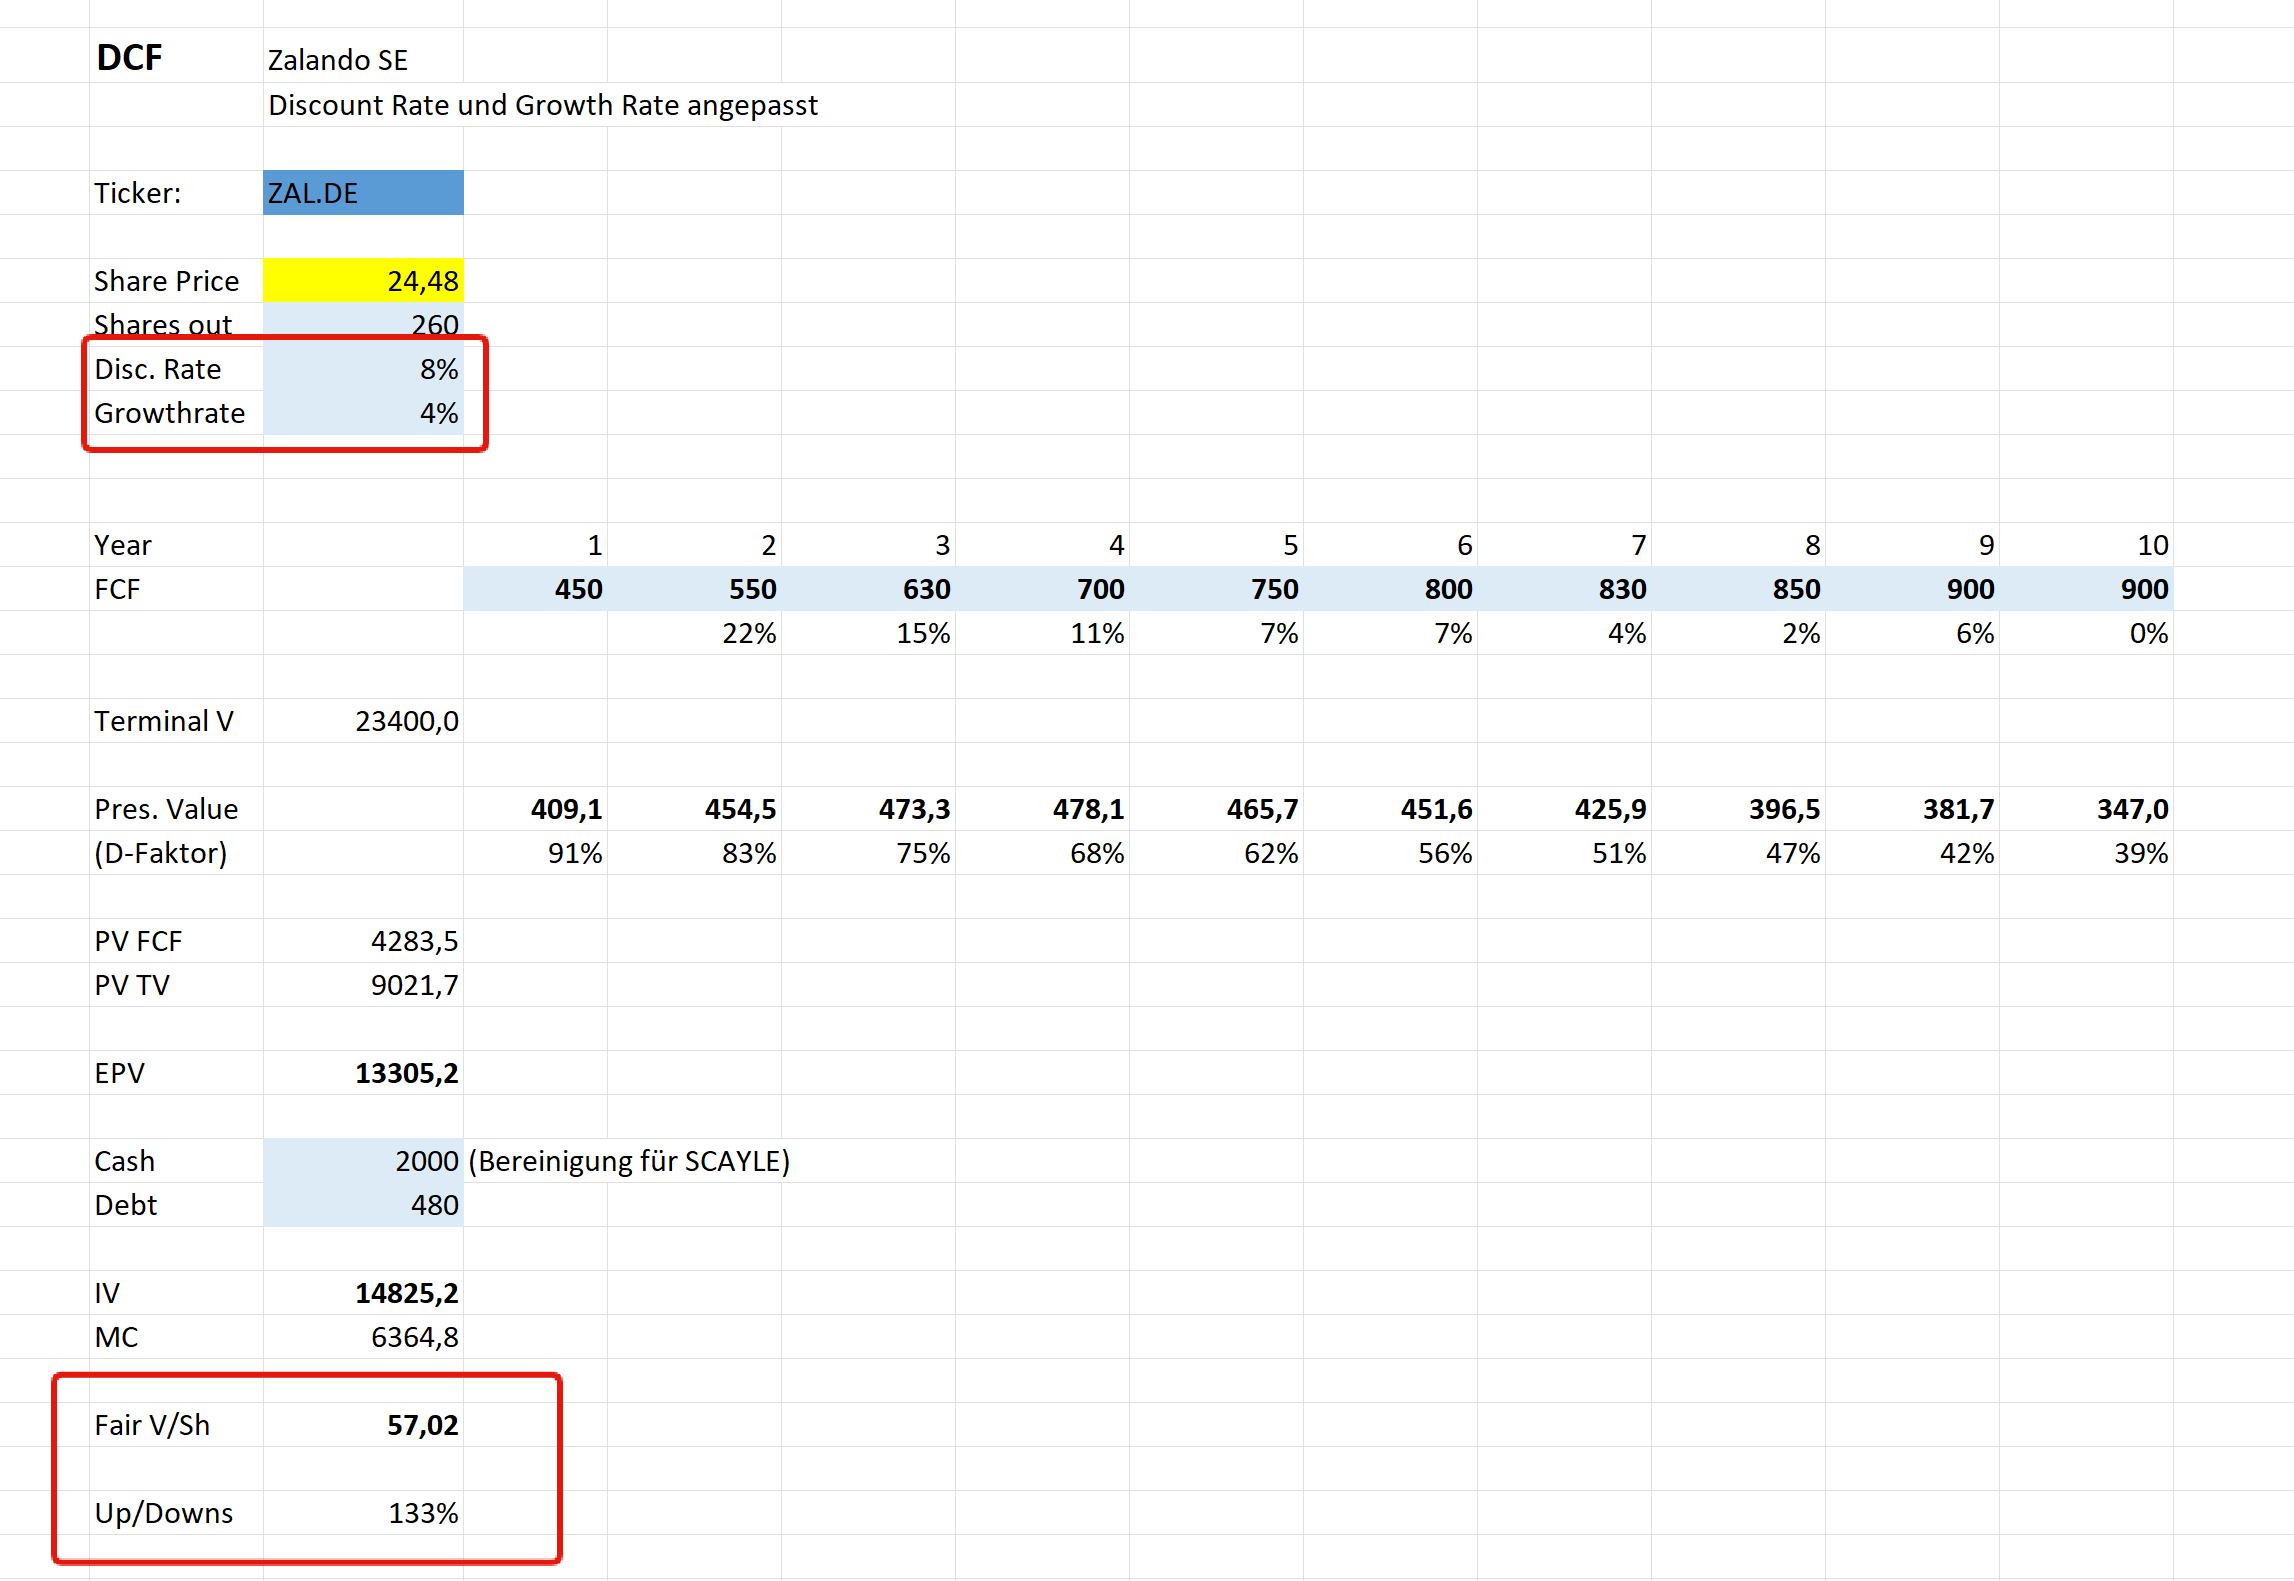Select the Debt input cell 480
2294x1581 pixels.
[363, 1205]
